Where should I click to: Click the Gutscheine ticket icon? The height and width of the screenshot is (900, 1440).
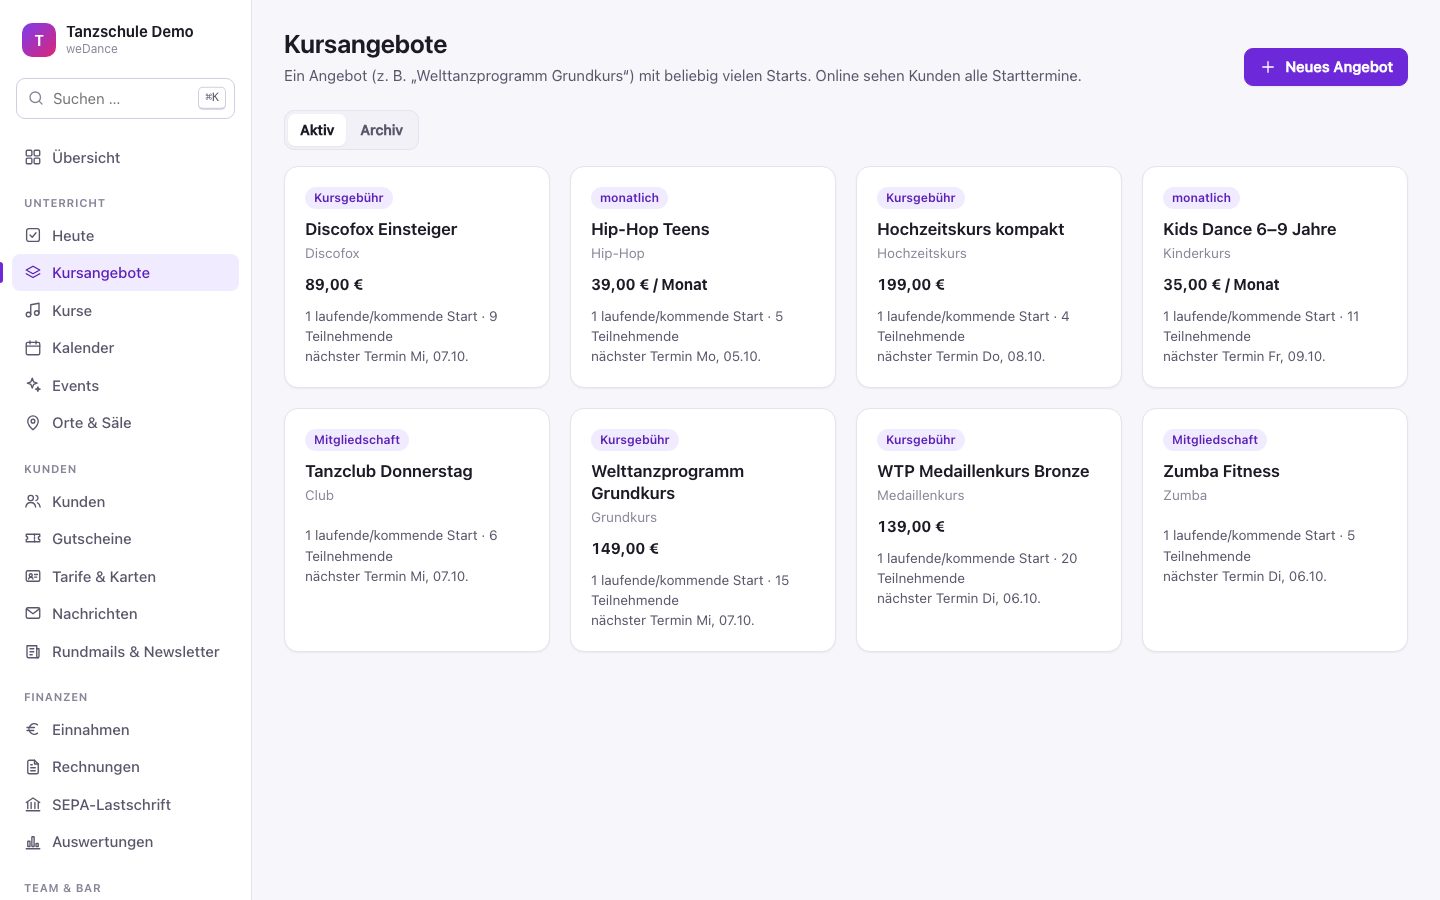coord(33,539)
